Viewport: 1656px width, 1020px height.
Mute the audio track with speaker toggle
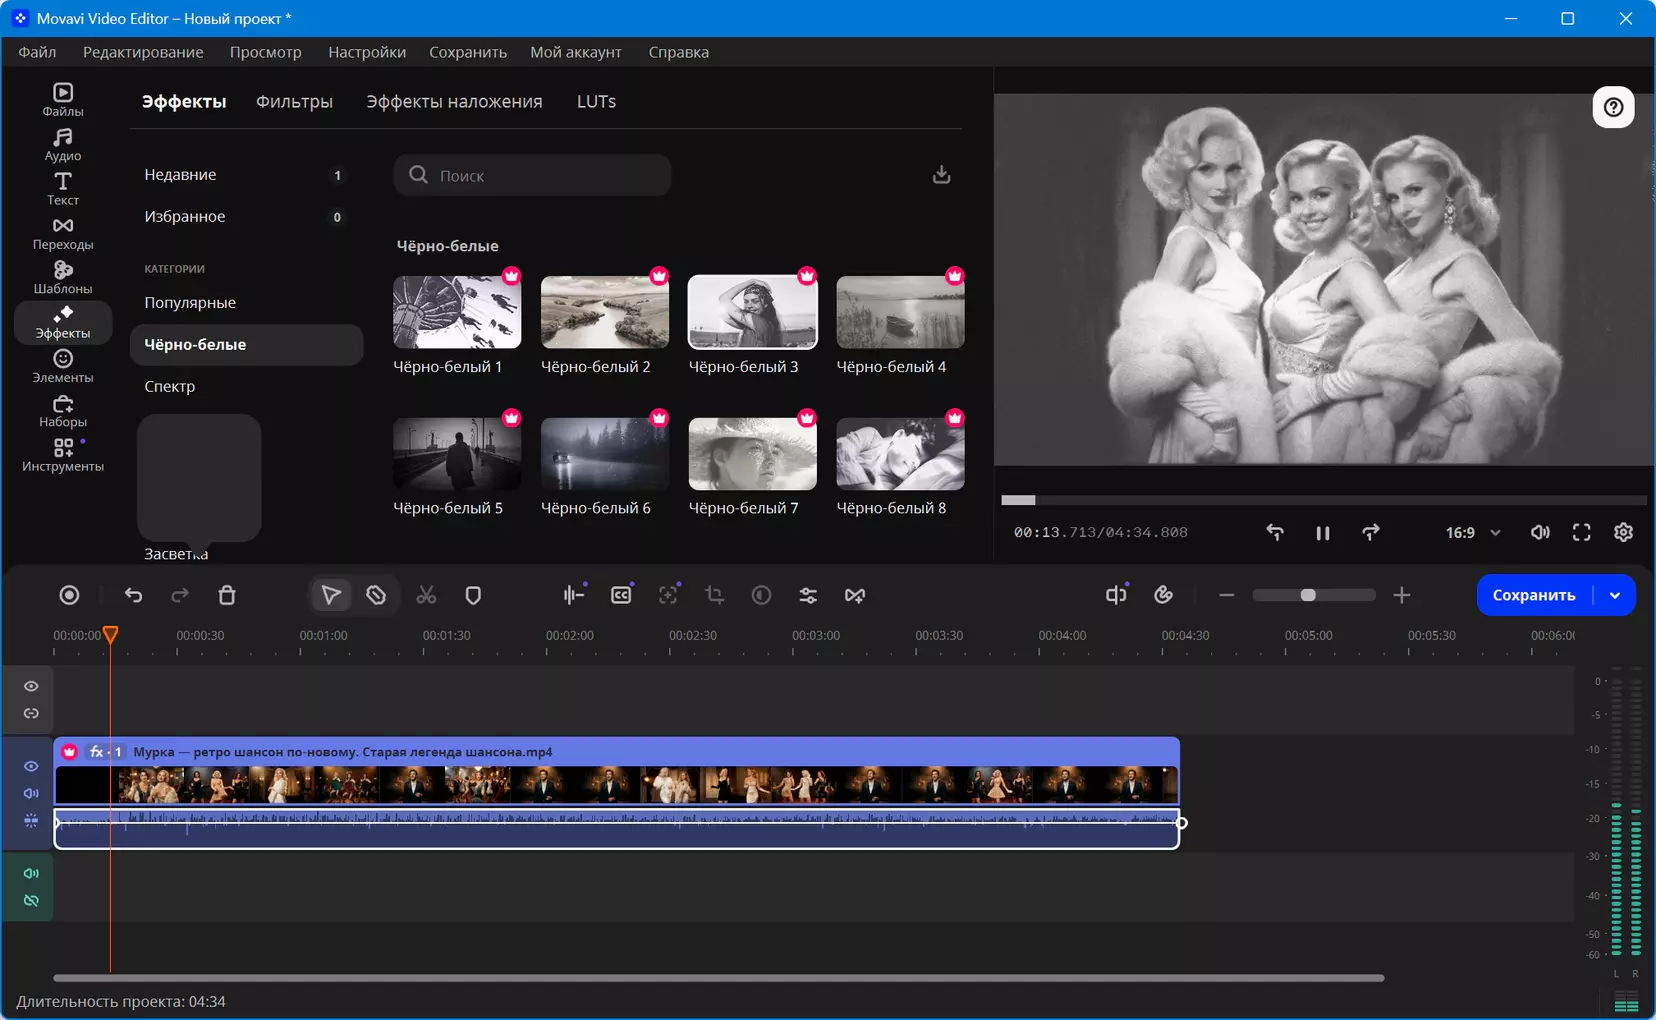(x=31, y=873)
